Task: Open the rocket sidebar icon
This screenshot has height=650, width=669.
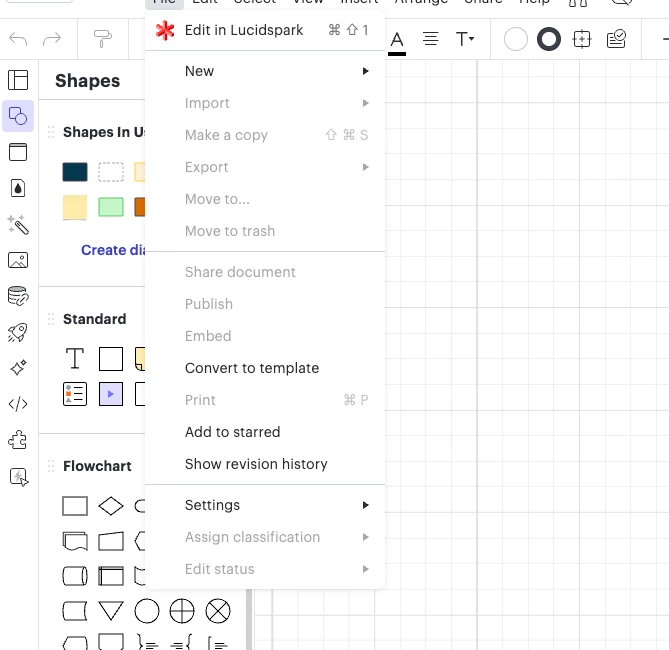Action: (18, 332)
